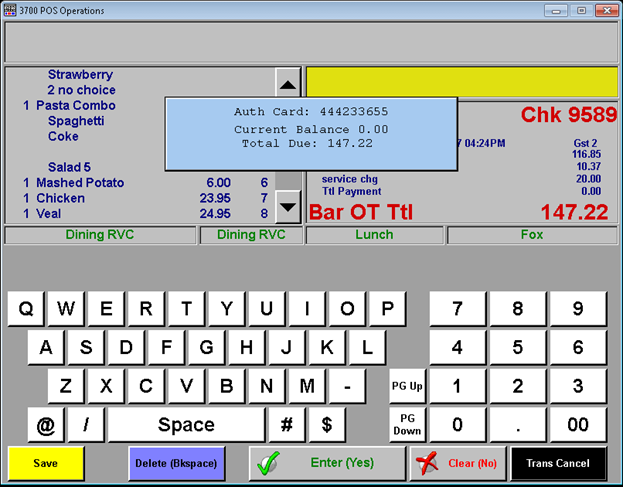Image resolution: width=623 pixels, height=487 pixels.
Task: Tap the number 7 key
Action: click(x=457, y=309)
